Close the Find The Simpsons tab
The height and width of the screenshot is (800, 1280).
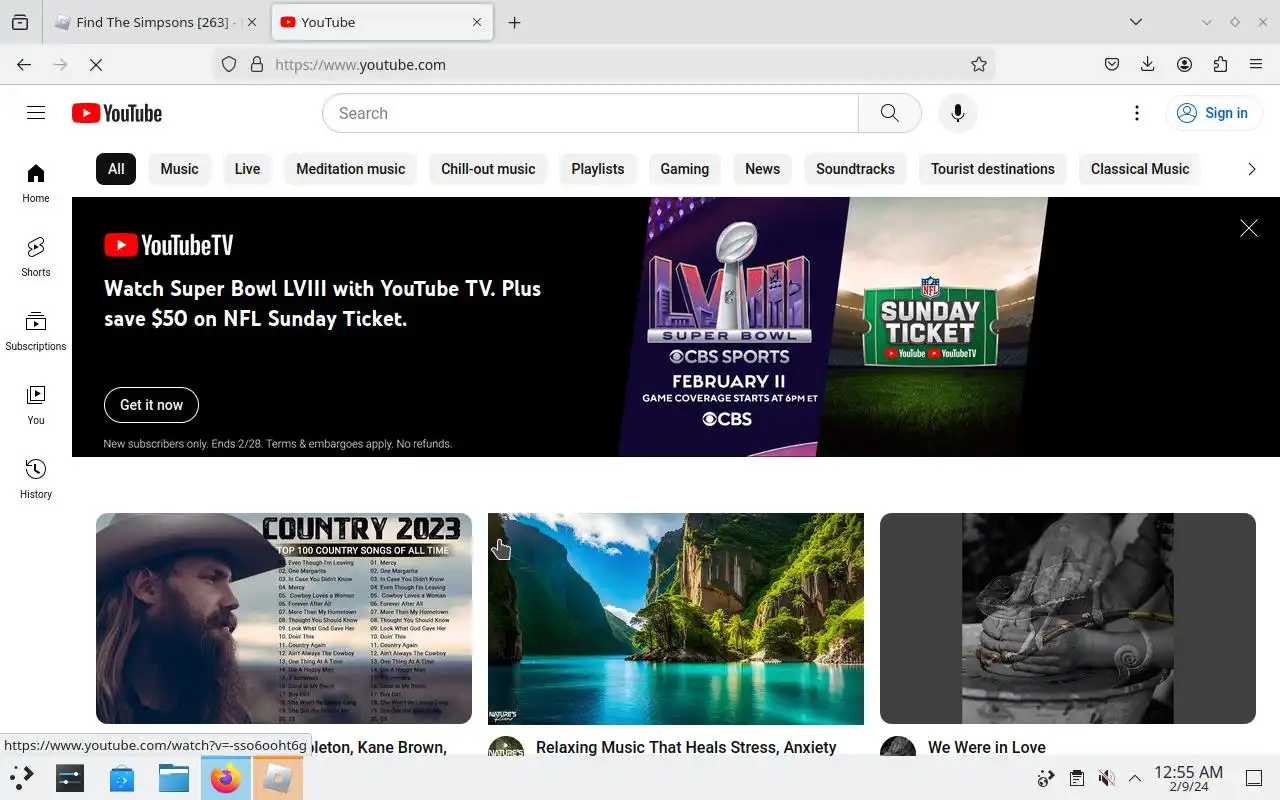(x=251, y=22)
